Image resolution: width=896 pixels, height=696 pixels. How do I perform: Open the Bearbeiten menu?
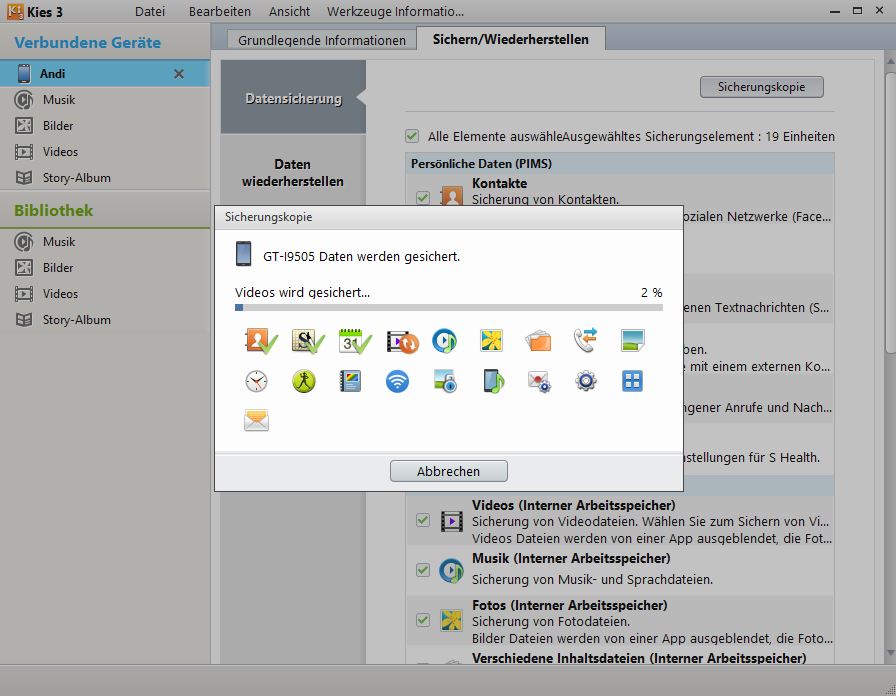(219, 11)
